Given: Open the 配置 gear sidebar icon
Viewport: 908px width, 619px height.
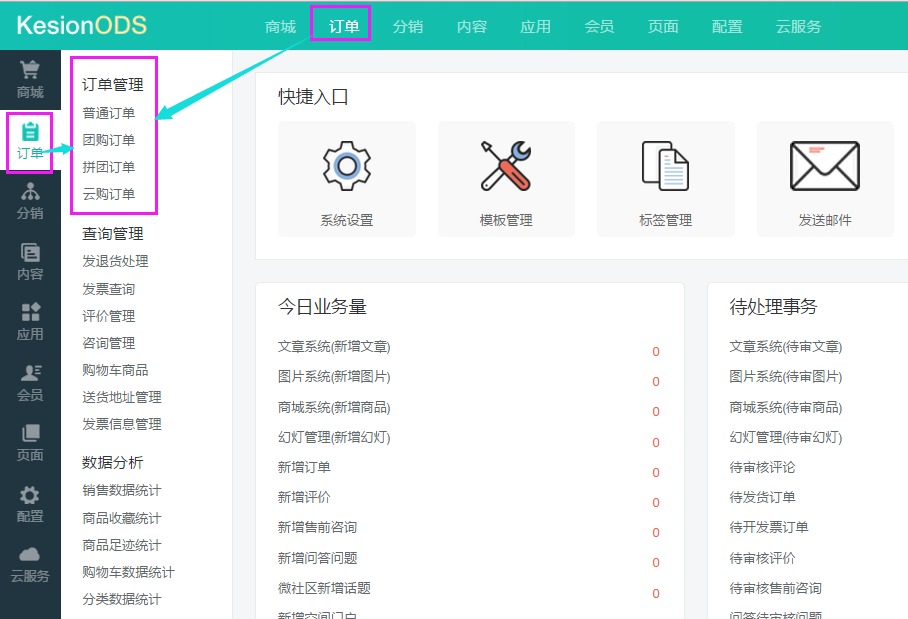Looking at the screenshot, I should [30, 495].
